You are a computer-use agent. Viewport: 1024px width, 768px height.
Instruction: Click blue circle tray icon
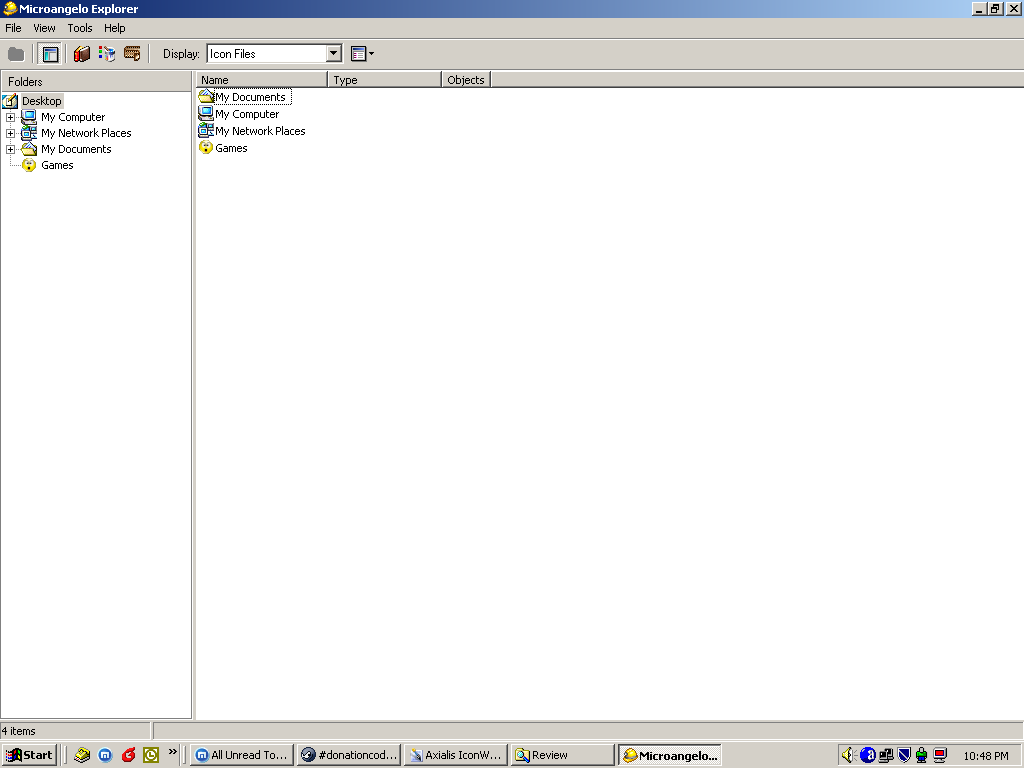point(867,756)
